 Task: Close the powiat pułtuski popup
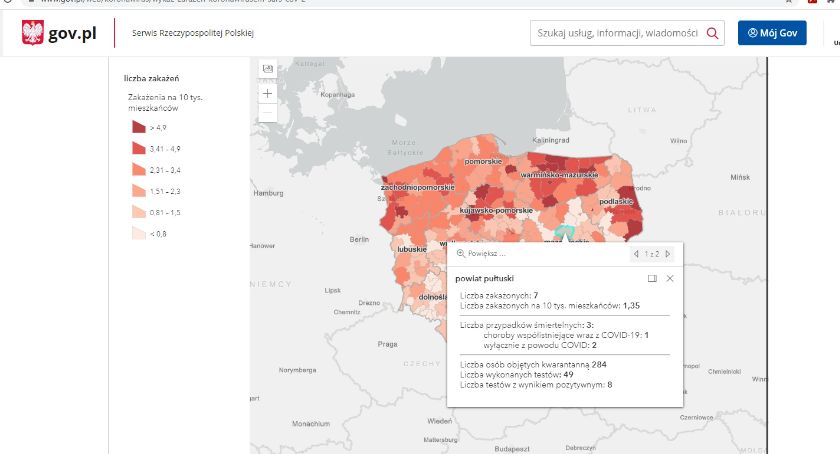tap(670, 278)
